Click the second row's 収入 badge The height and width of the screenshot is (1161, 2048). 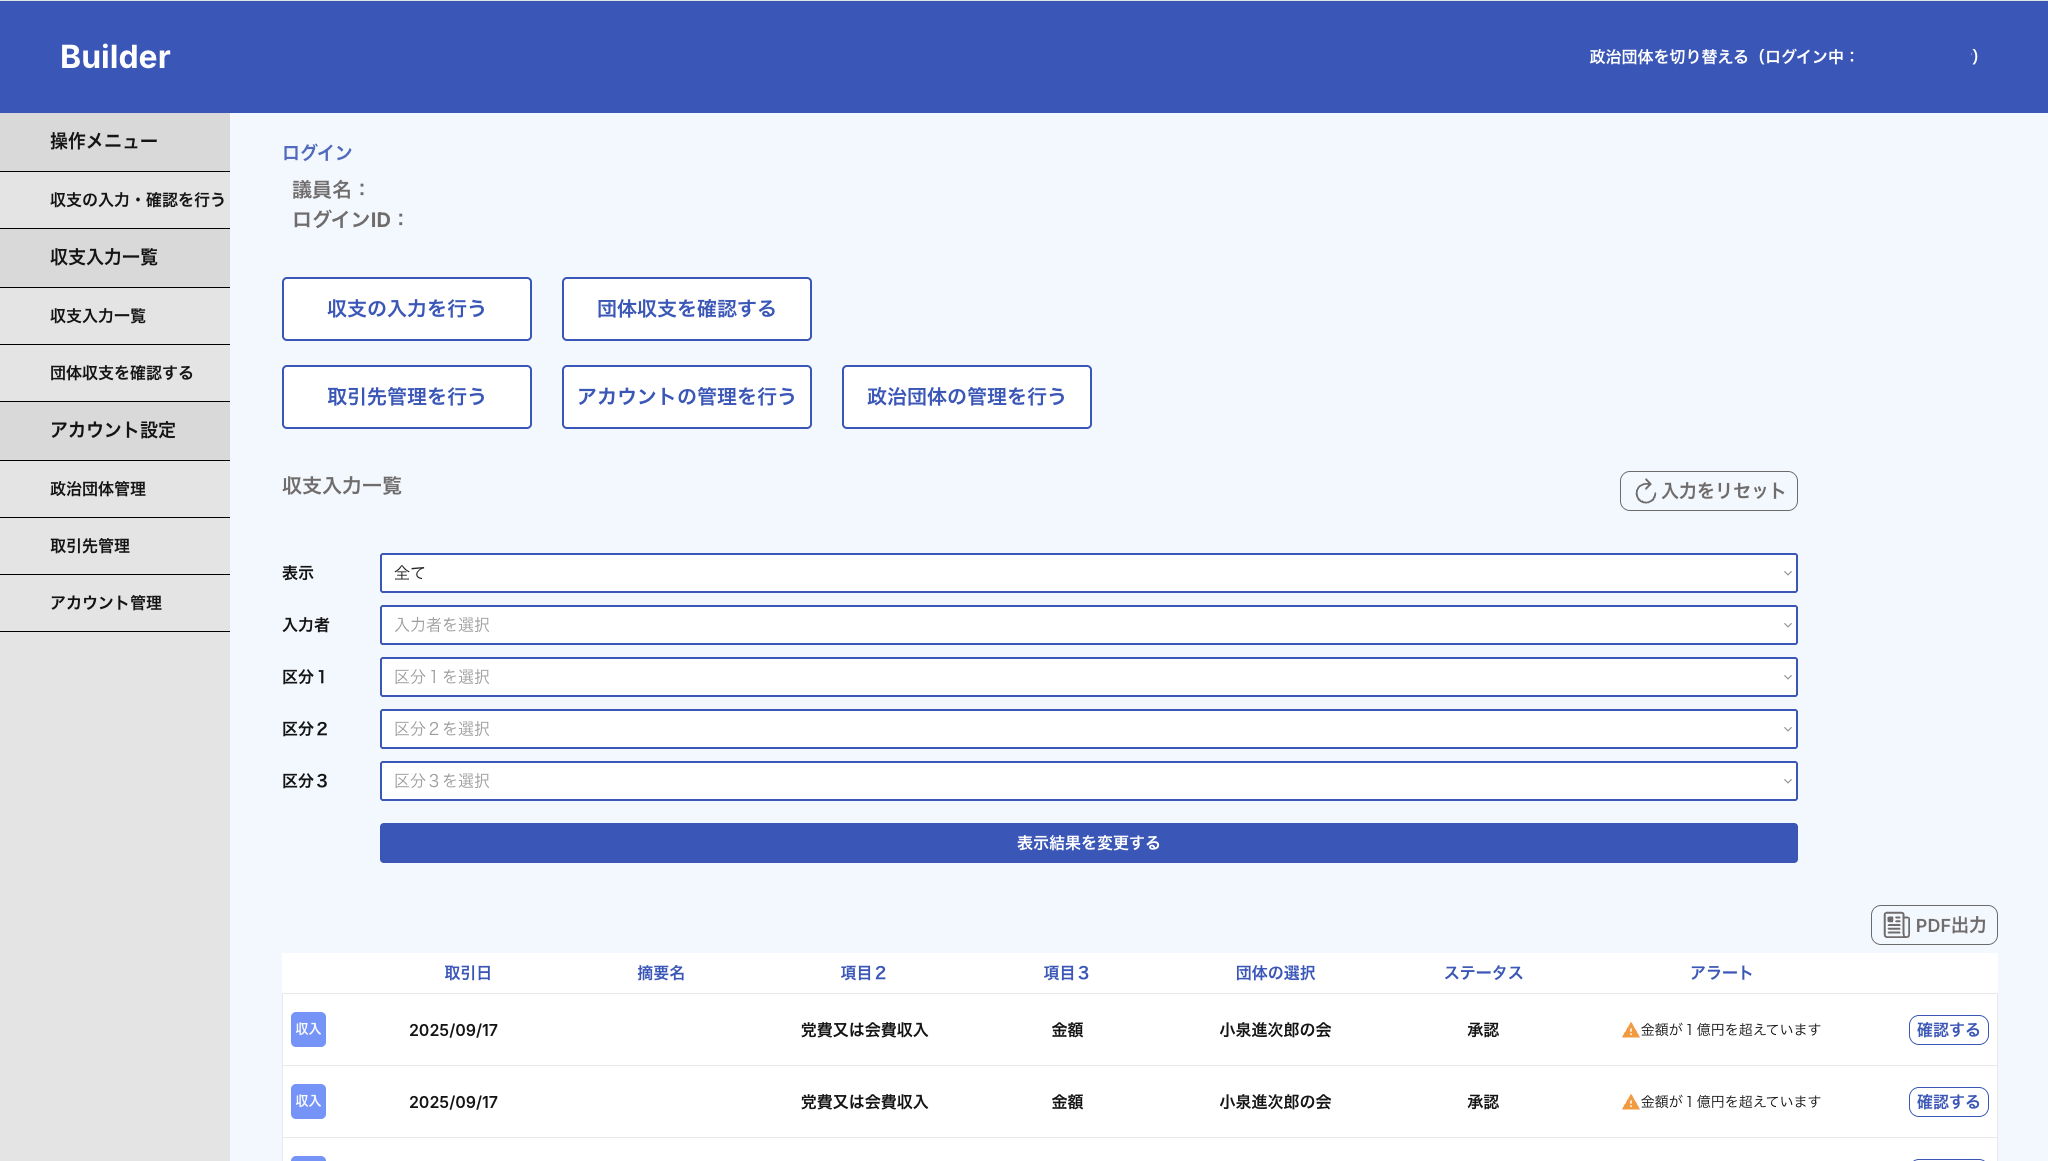point(308,1101)
